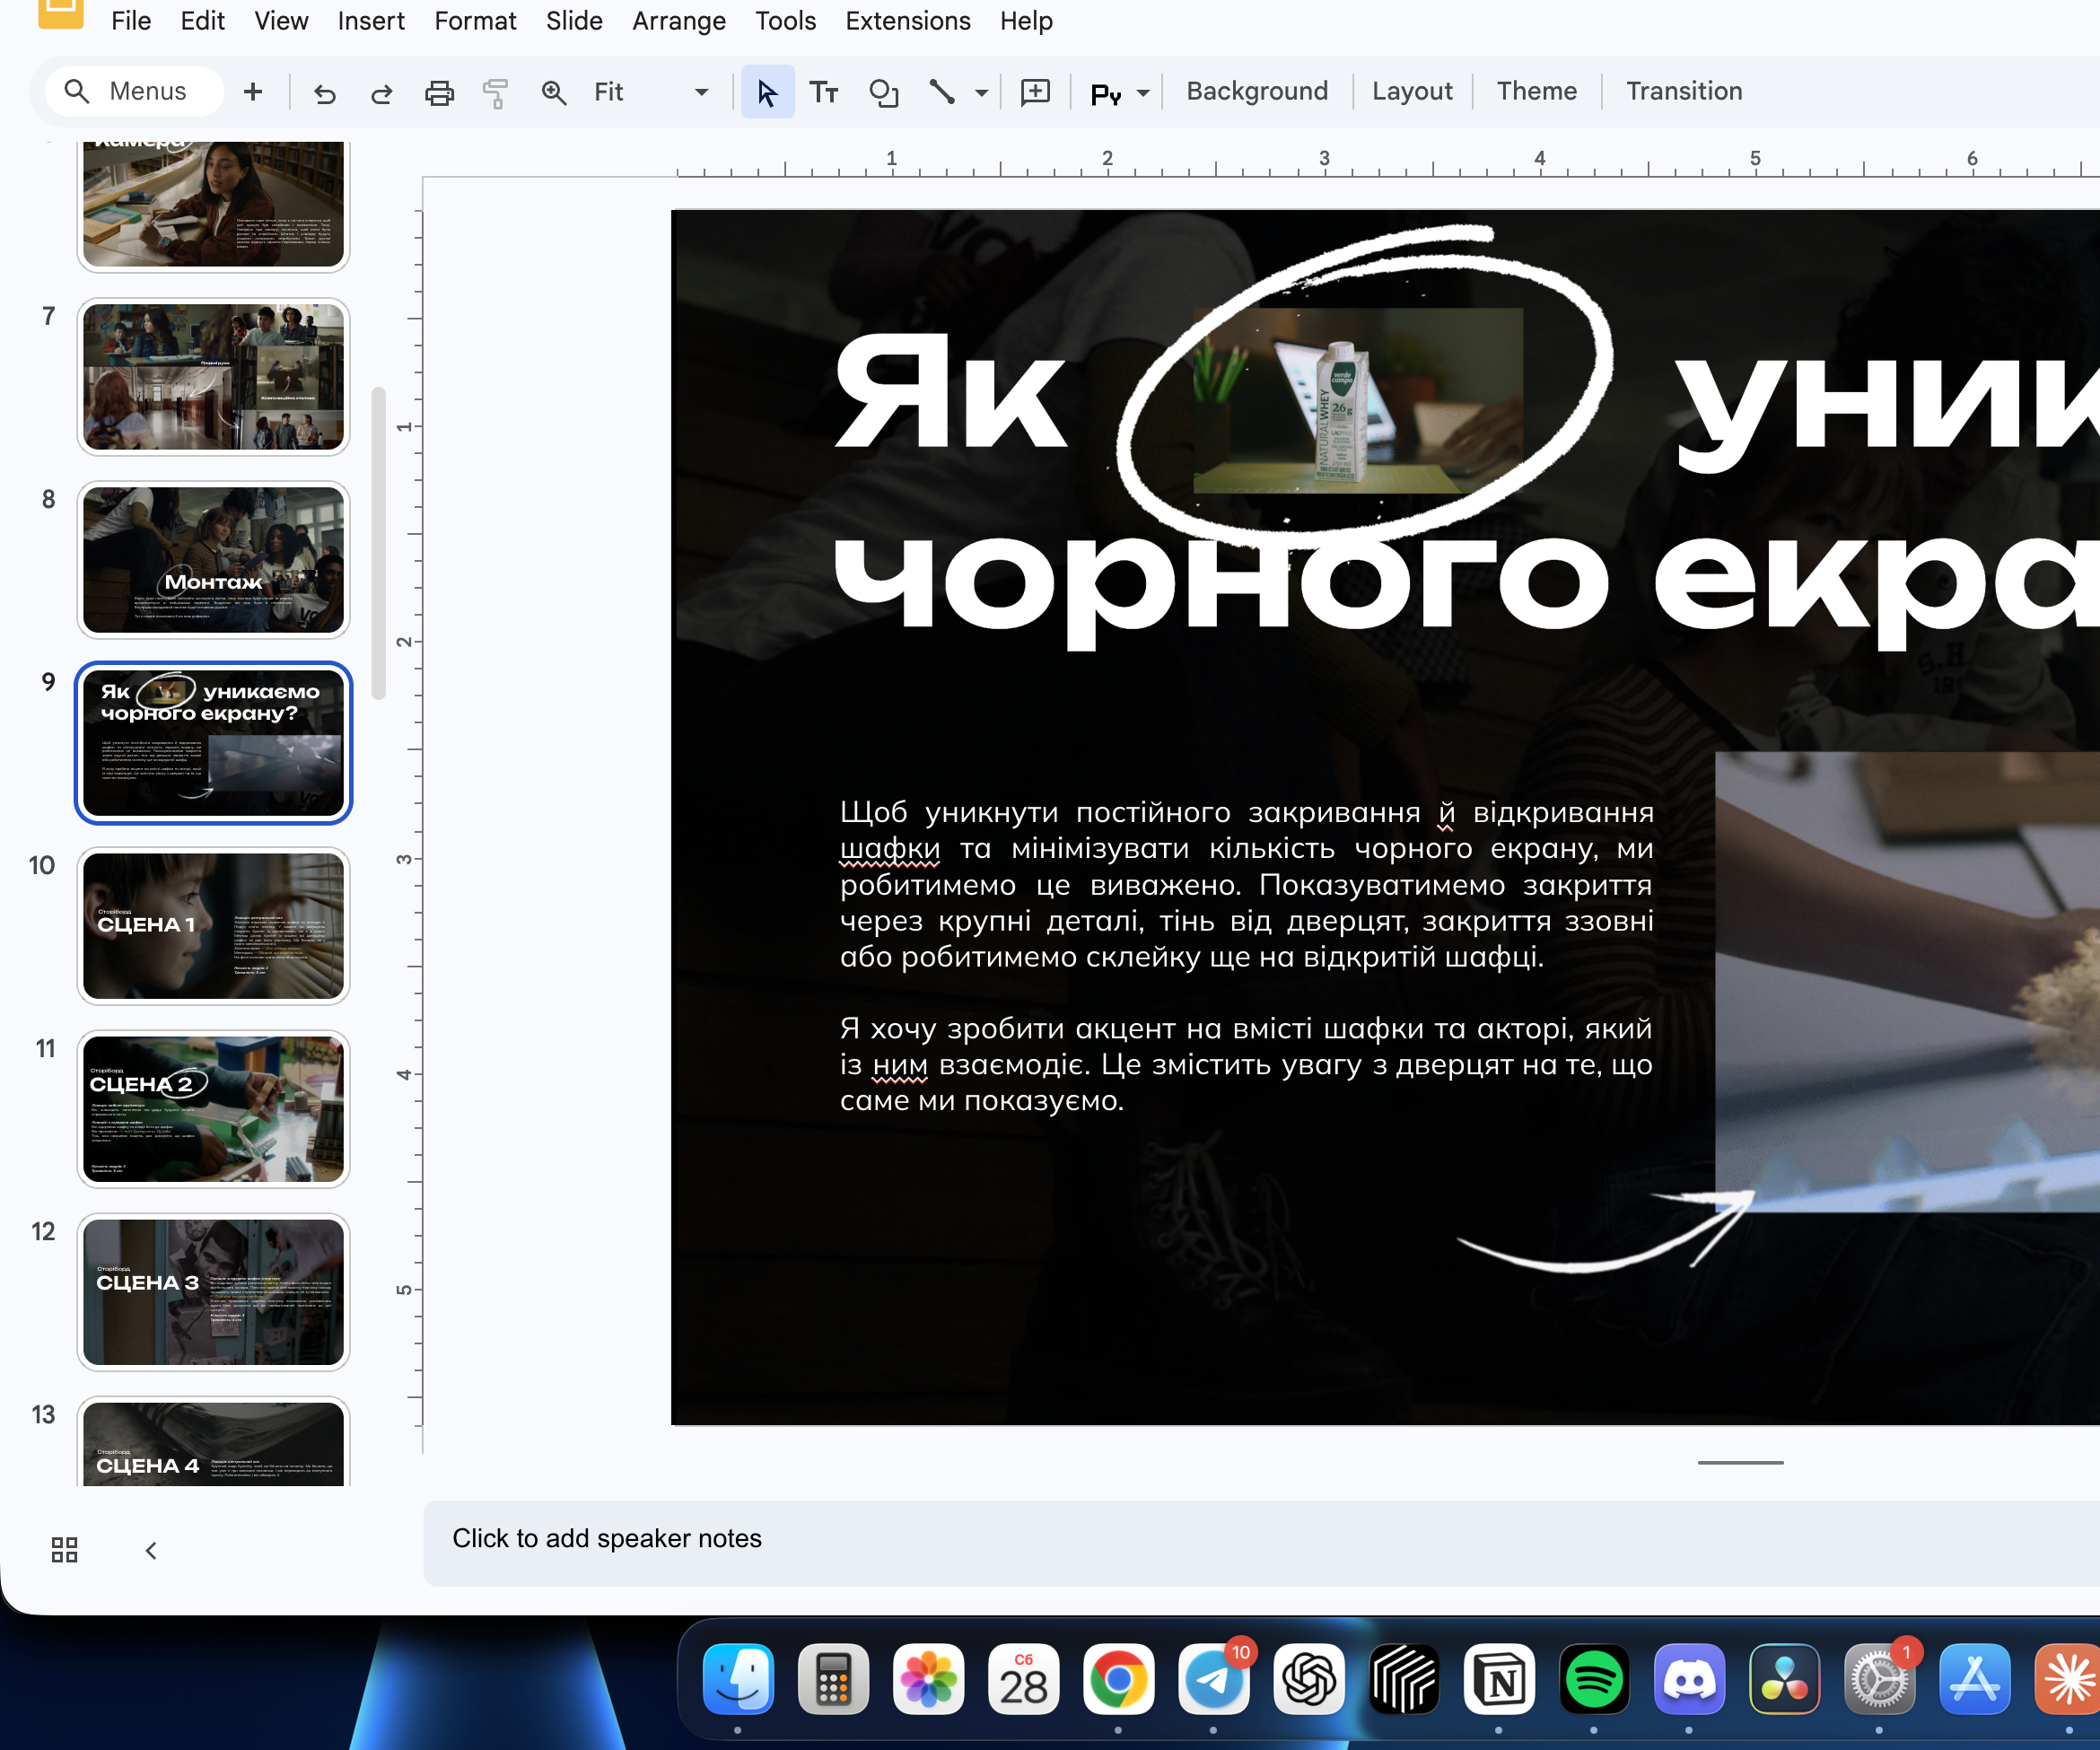This screenshot has width=2100, height=1750.
Task: Select the СЦЕНА 2 slide thumbnail
Action: [x=213, y=1109]
